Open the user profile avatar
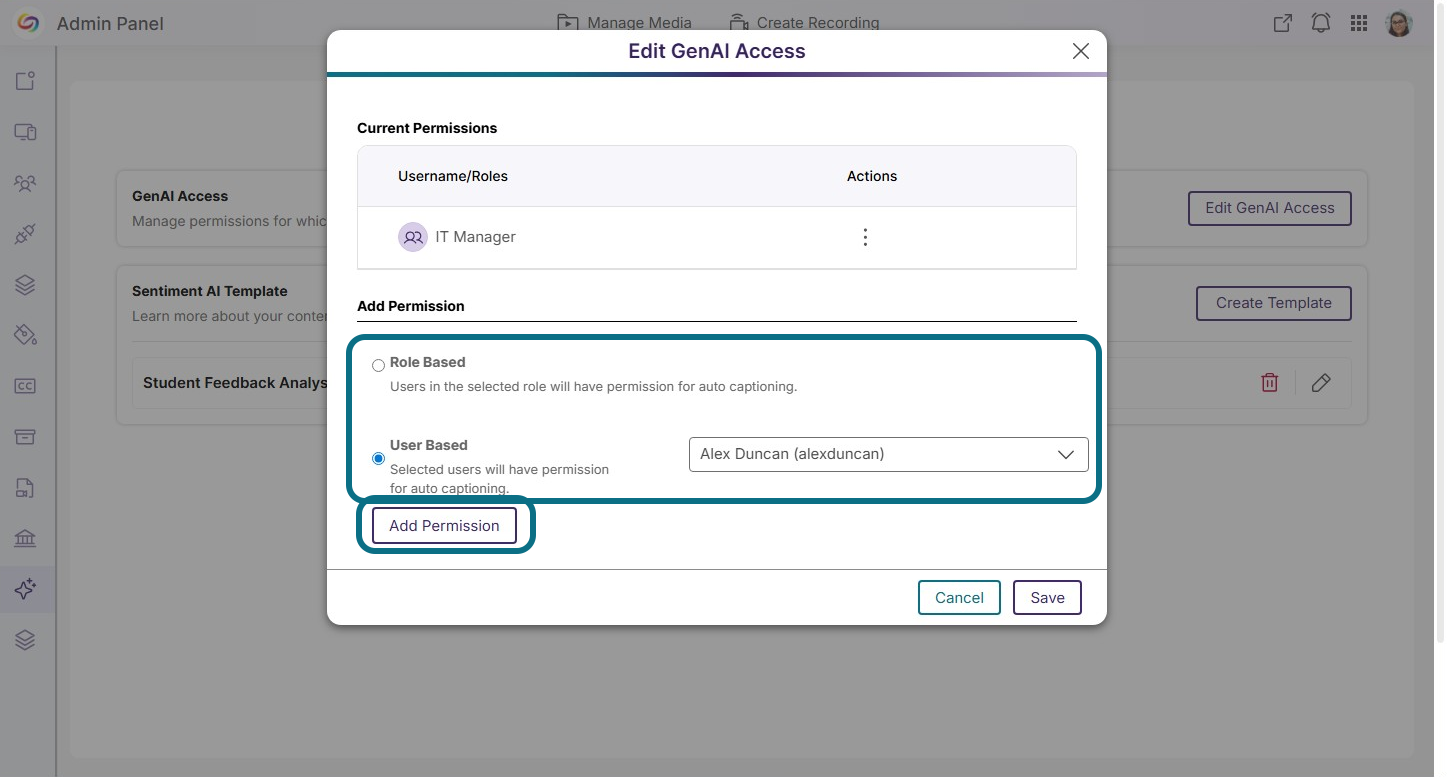Viewport: 1447px width, 777px height. 1399,23
